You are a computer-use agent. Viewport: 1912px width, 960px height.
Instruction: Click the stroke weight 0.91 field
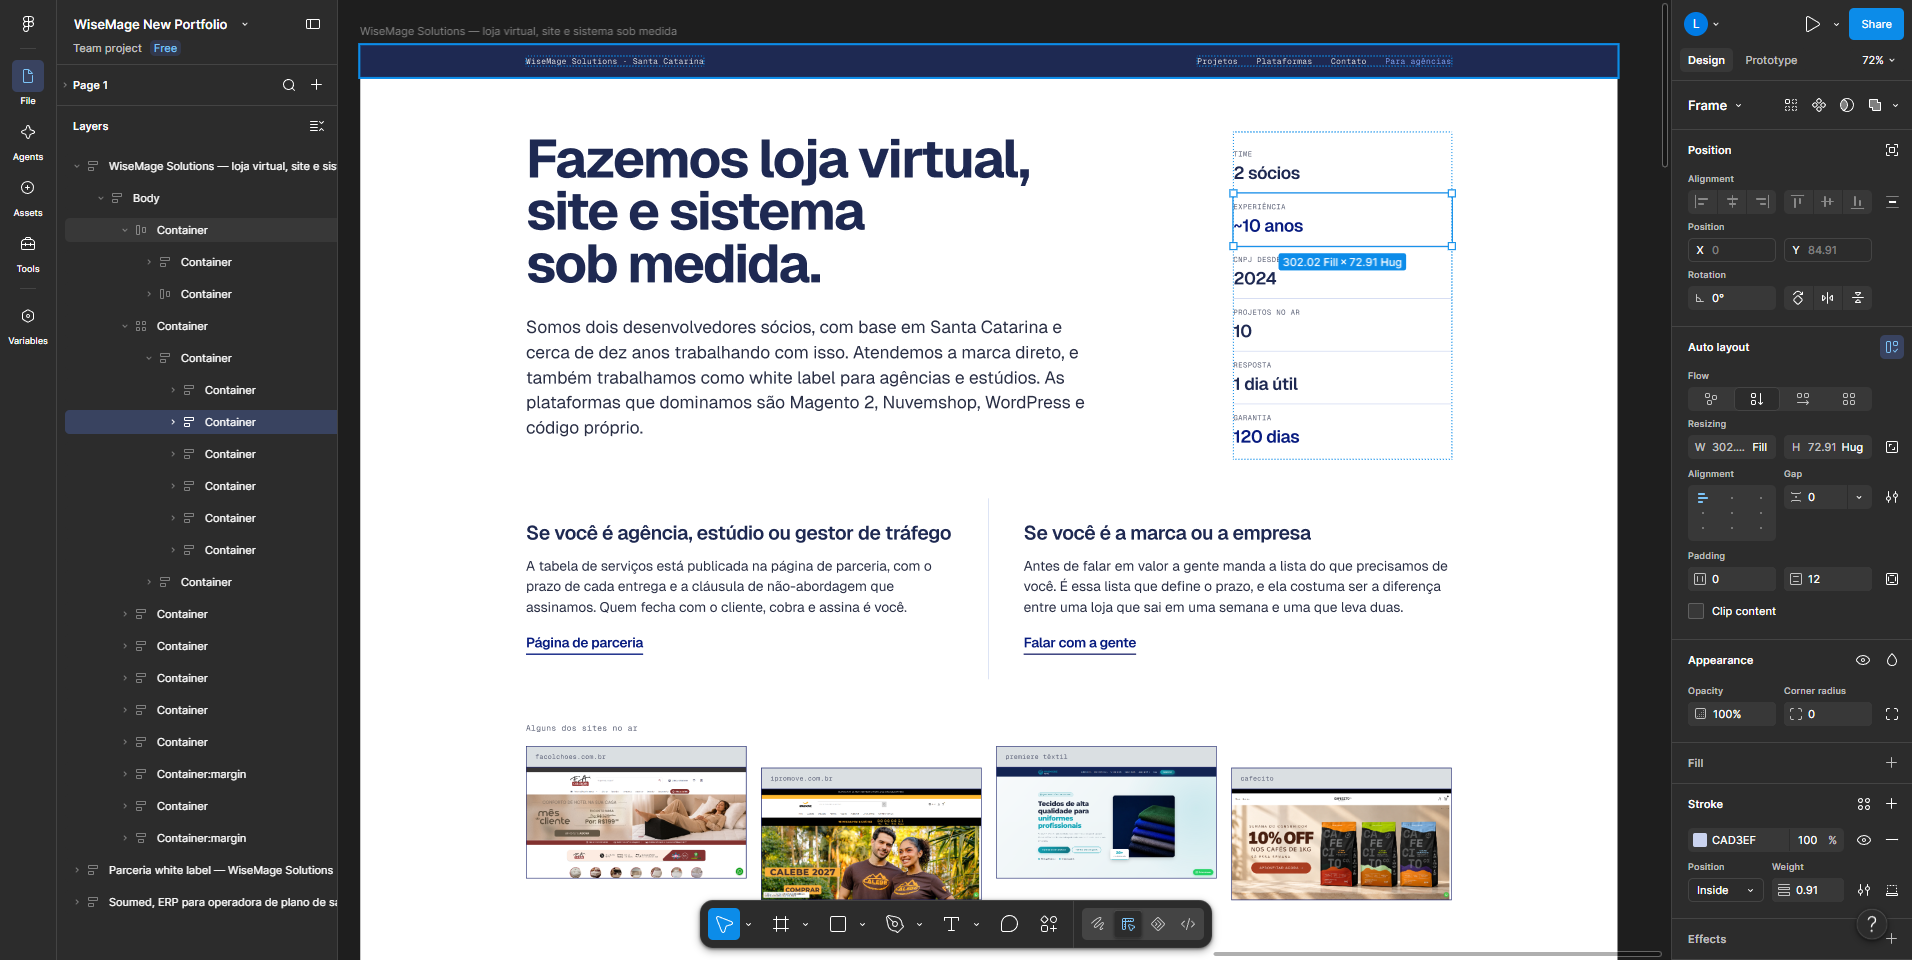[x=1808, y=890]
